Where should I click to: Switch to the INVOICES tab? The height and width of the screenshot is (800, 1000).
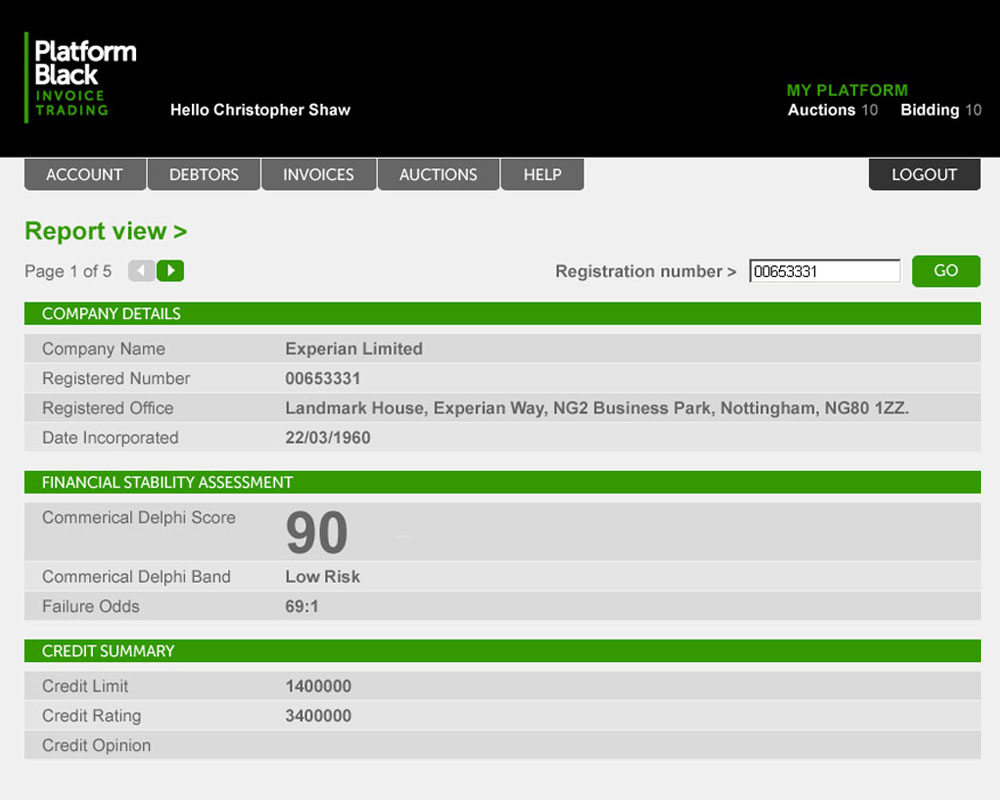click(318, 174)
